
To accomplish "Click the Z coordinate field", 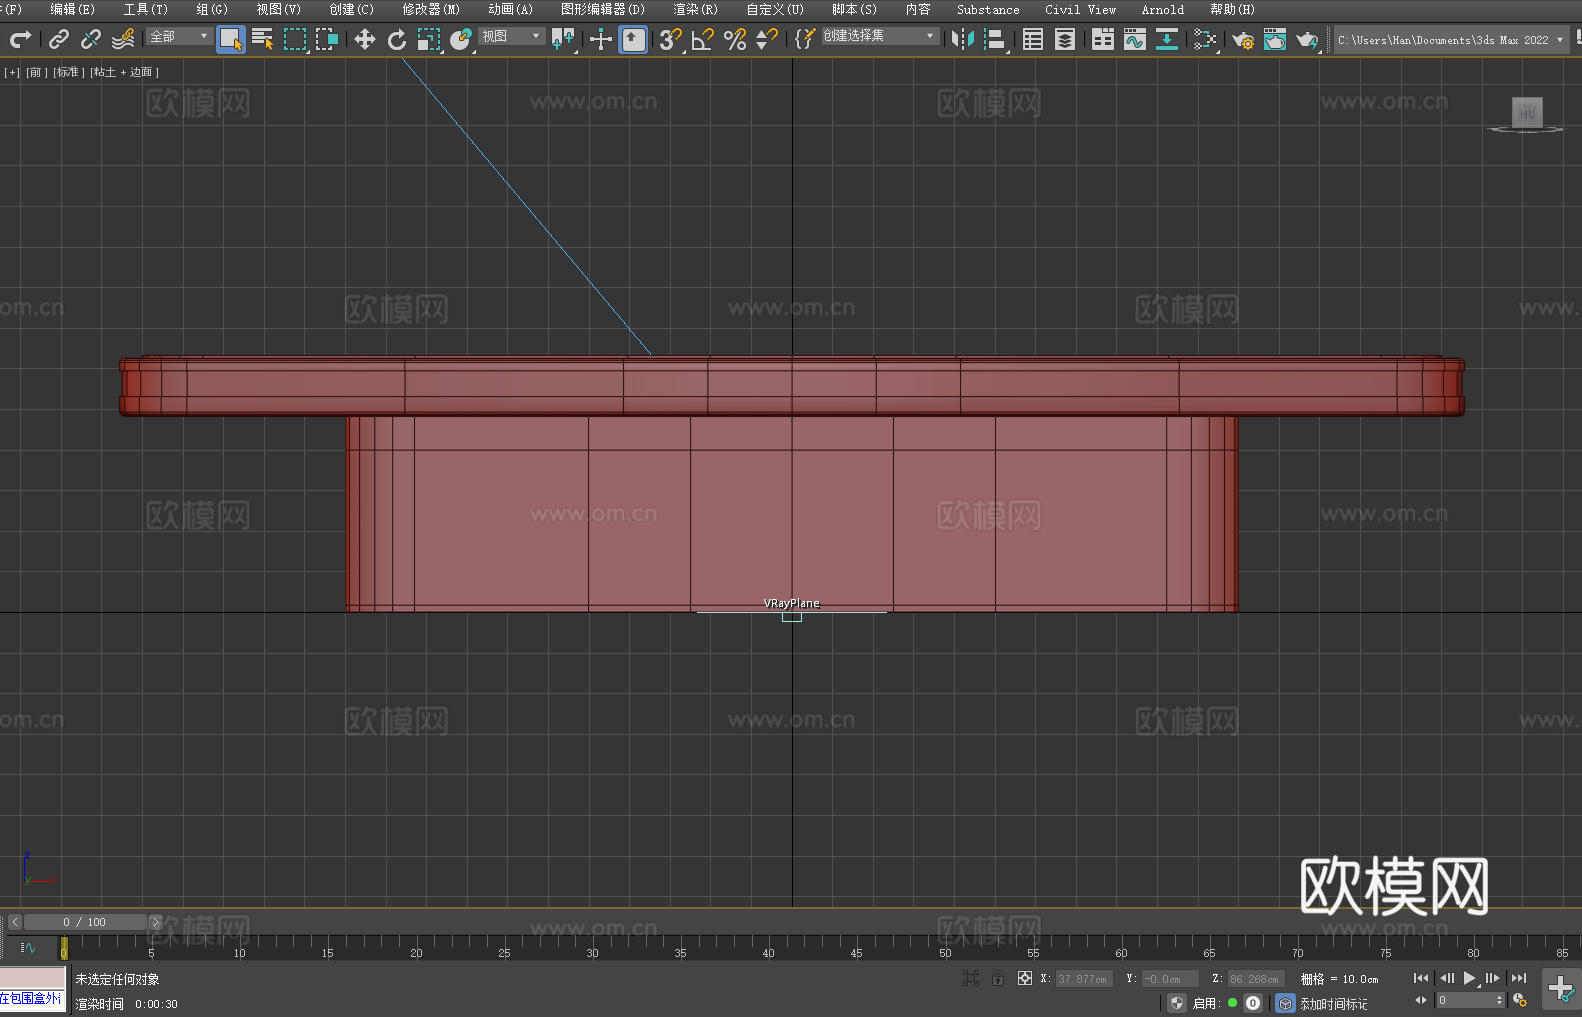I will [1254, 979].
